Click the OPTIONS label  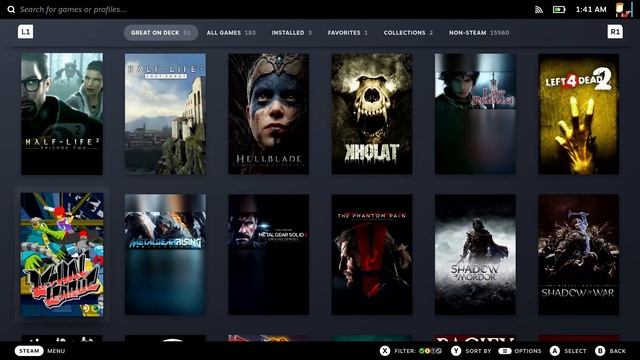tap(528, 351)
